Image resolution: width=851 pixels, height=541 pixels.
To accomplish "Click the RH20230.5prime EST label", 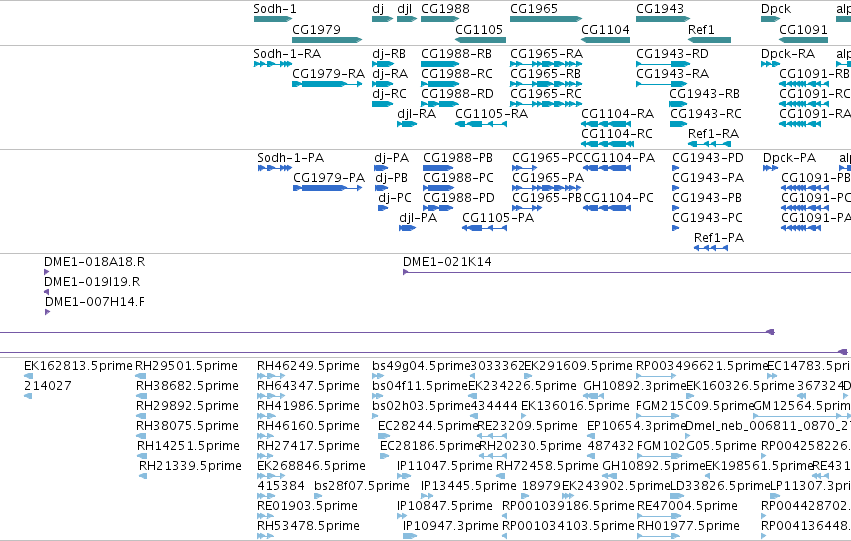I will pos(530,445).
